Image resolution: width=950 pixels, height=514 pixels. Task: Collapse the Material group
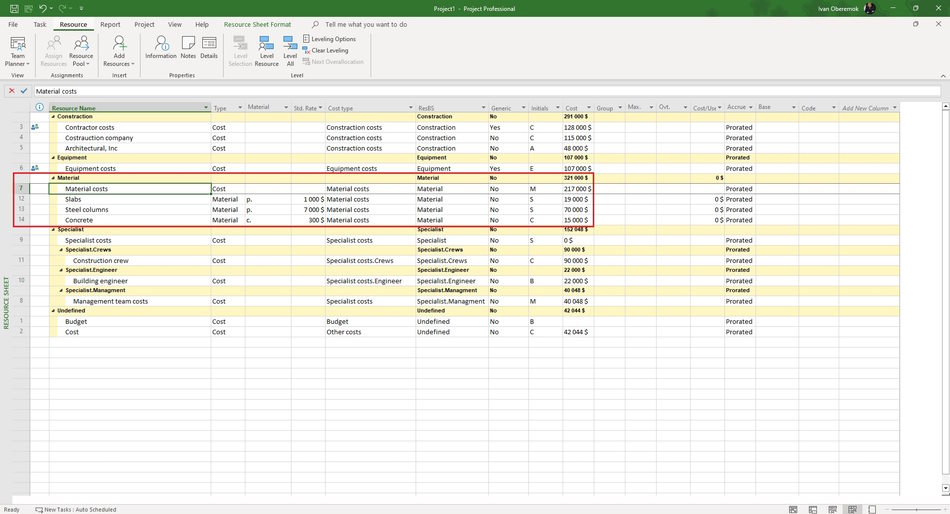[53, 178]
